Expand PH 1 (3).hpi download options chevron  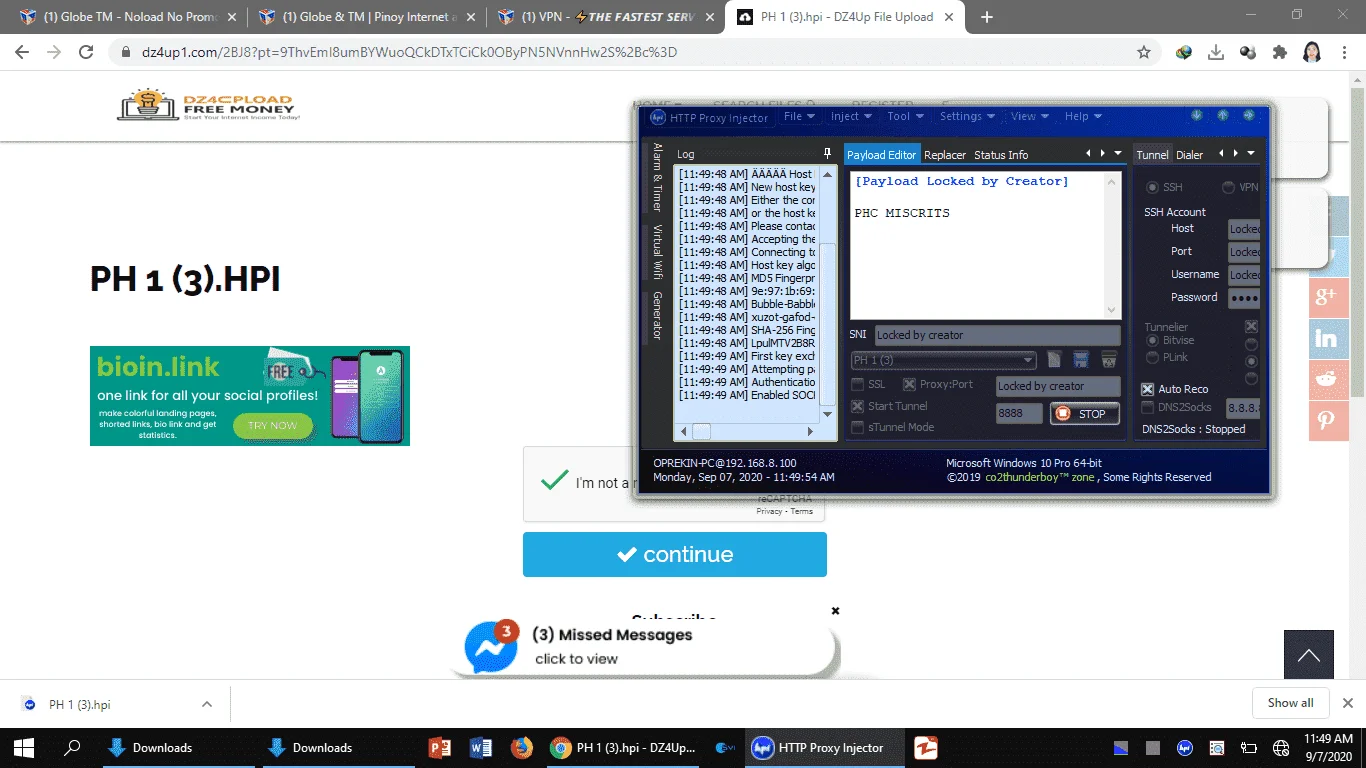click(207, 704)
